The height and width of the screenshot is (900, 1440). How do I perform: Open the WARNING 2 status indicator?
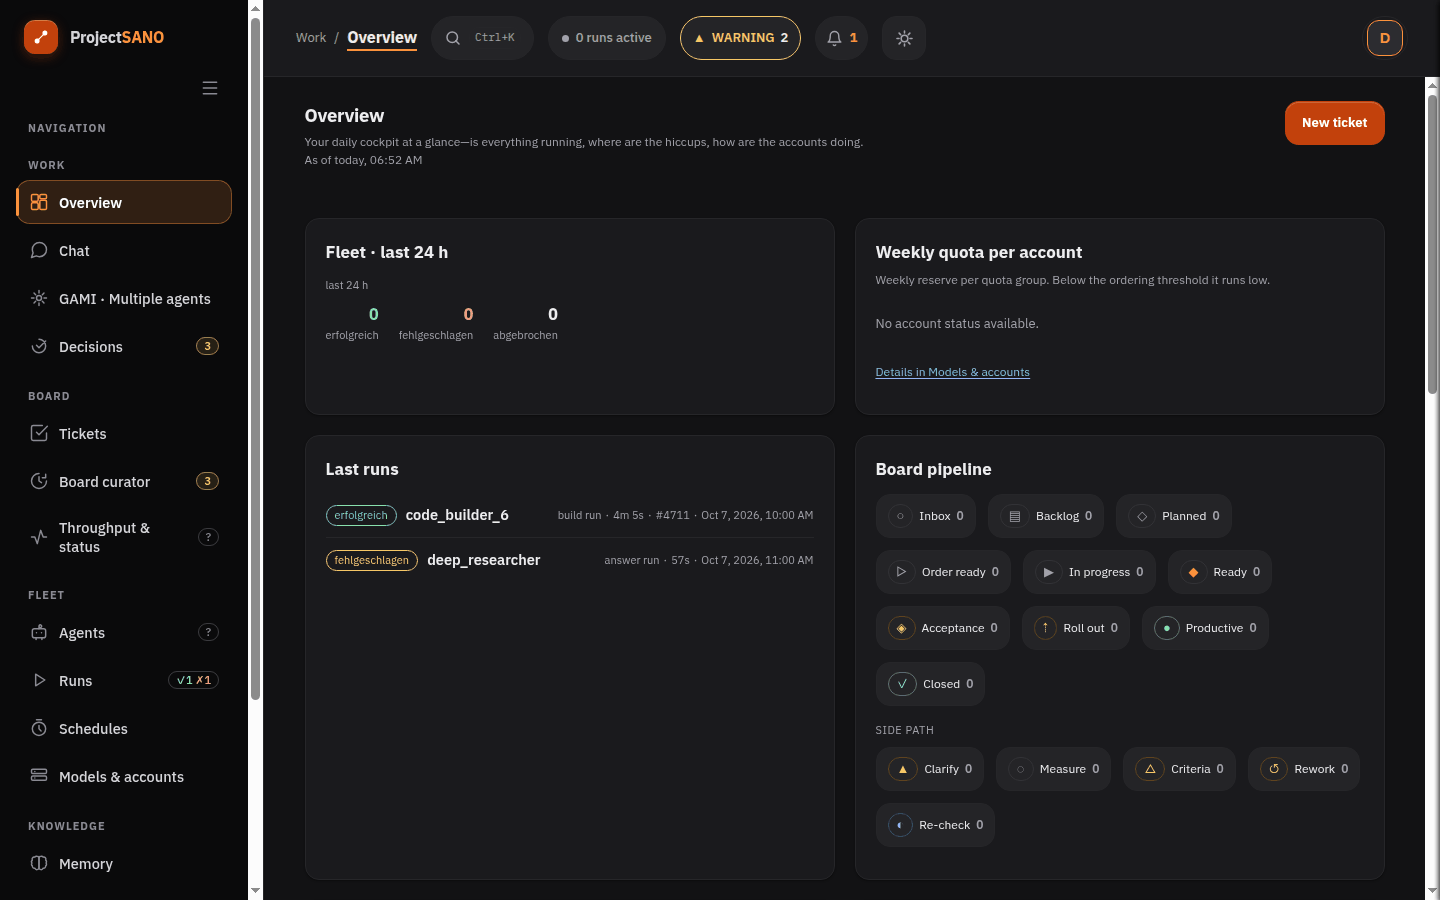pyautogui.click(x=740, y=38)
